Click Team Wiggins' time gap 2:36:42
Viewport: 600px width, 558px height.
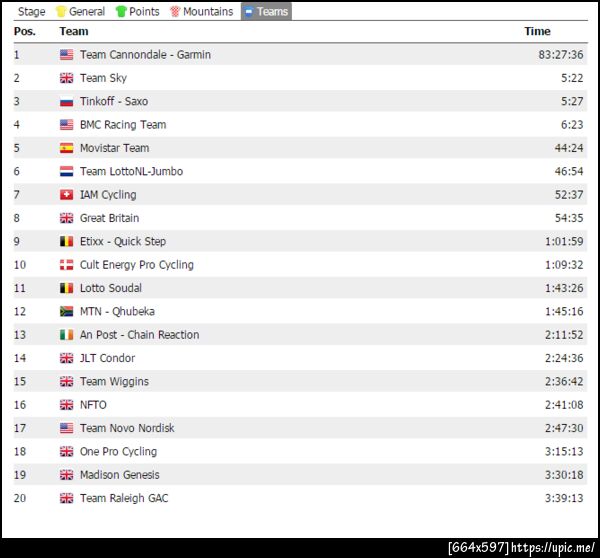(564, 382)
